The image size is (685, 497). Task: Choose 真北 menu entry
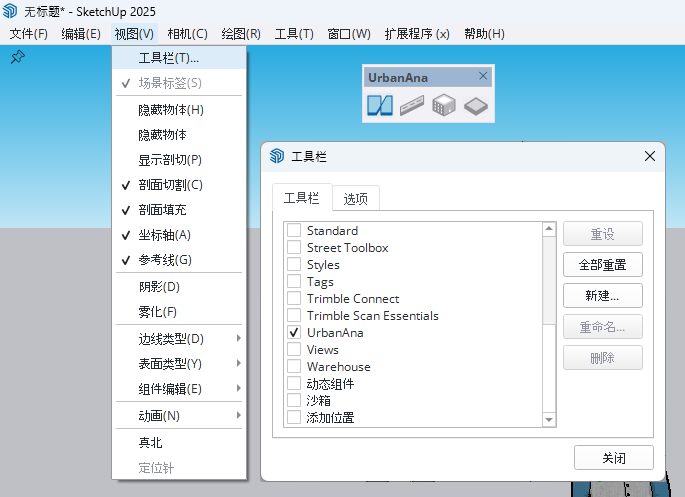click(179, 442)
